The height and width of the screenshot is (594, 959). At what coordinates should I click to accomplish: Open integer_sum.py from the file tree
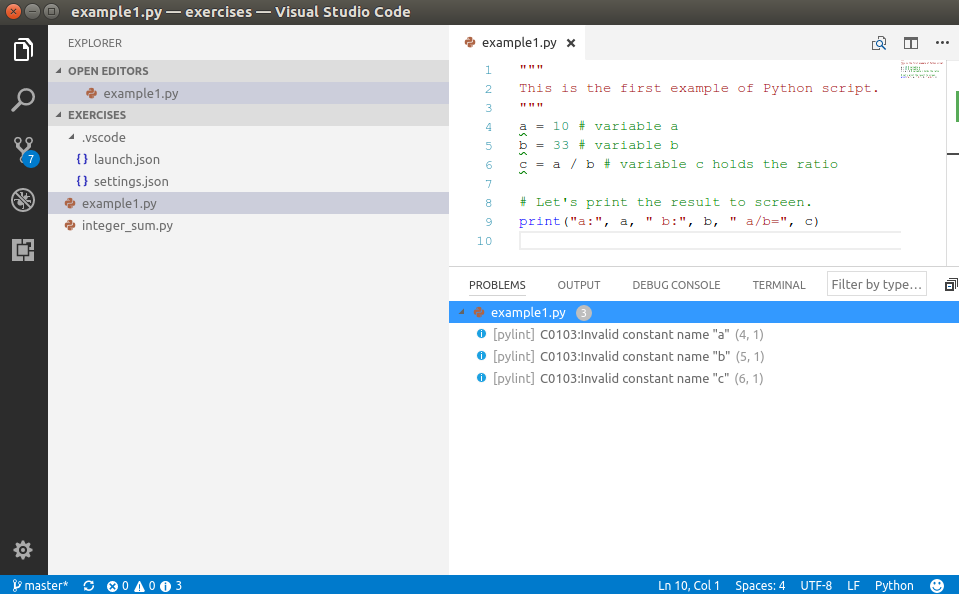[127, 226]
